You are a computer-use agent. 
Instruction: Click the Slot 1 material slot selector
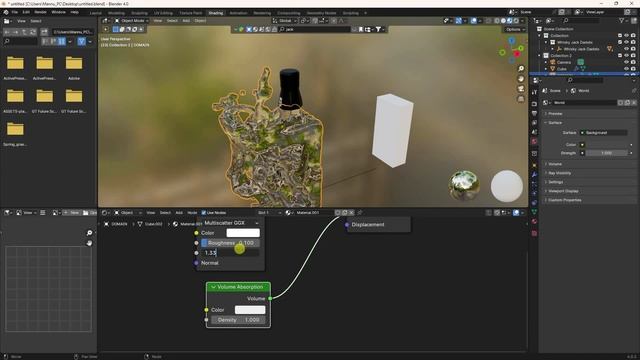(x=269, y=213)
